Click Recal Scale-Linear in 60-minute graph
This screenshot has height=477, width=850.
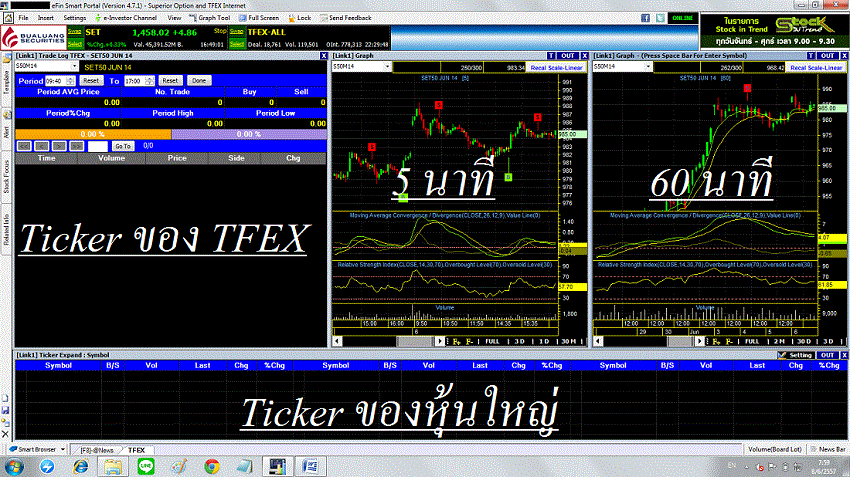pyautogui.click(x=816, y=68)
